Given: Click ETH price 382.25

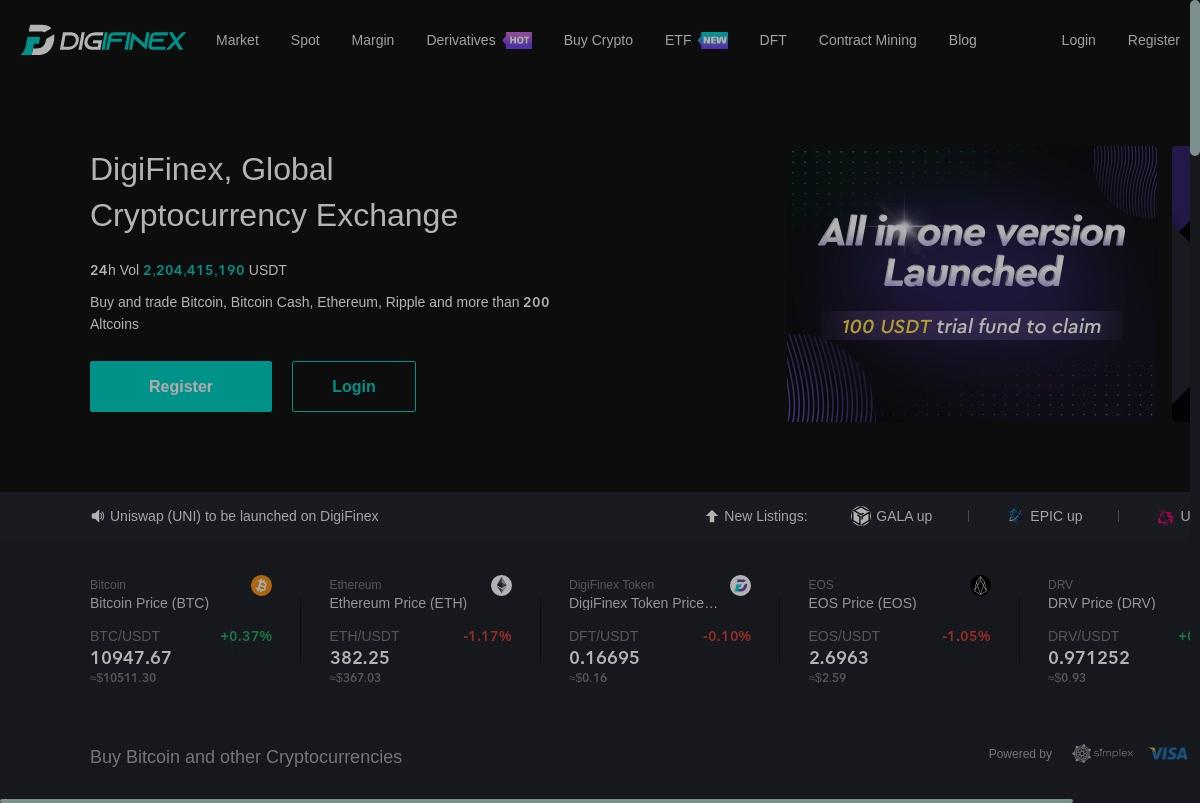Looking at the screenshot, I should coord(359,658).
